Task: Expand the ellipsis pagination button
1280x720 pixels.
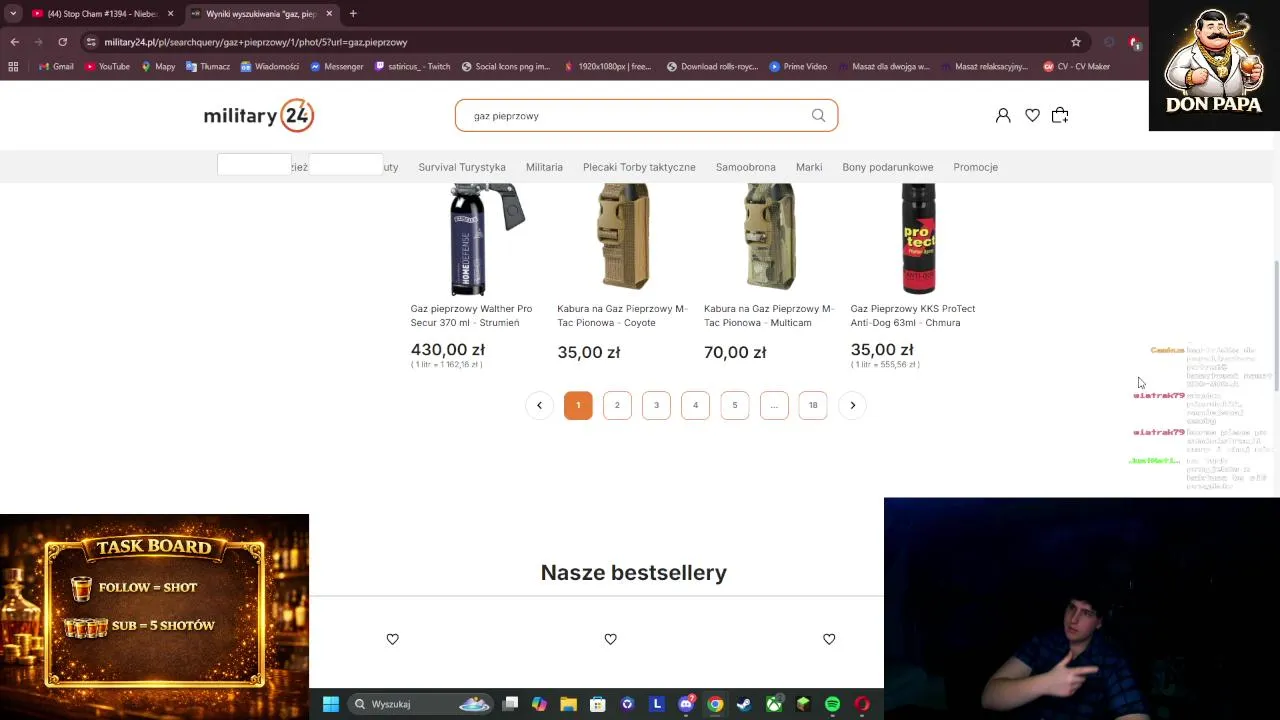Action: point(774,405)
